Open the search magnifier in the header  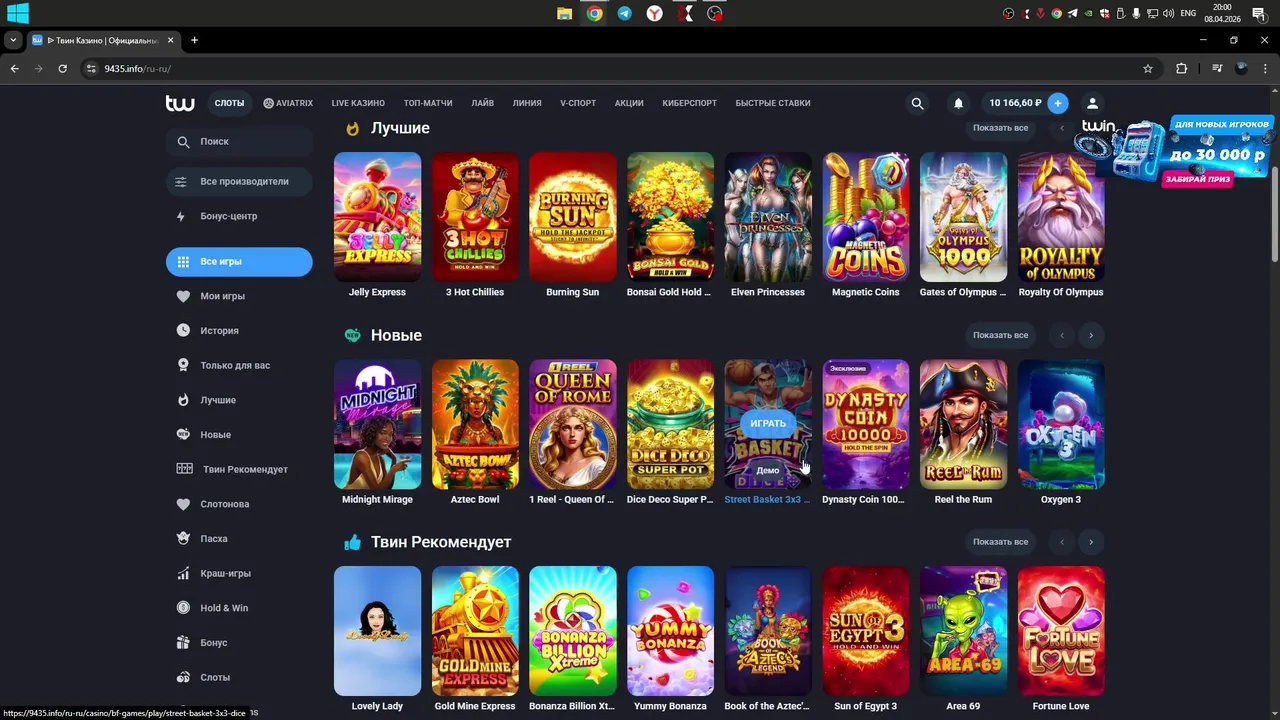pos(917,103)
